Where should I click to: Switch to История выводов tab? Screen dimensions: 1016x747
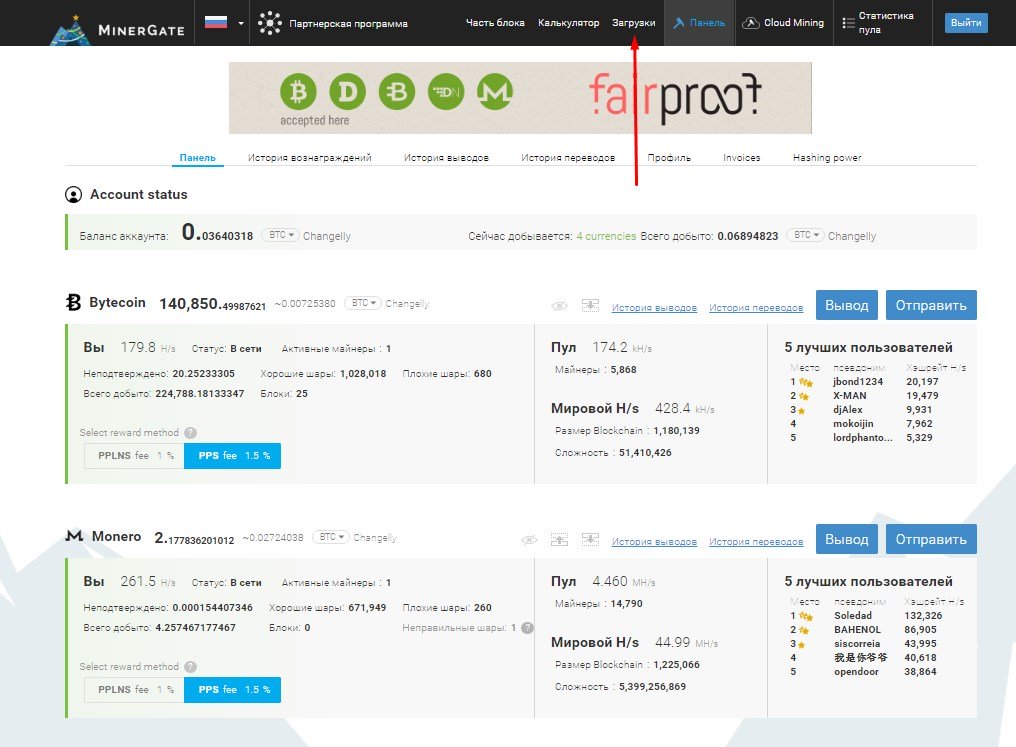[446, 157]
